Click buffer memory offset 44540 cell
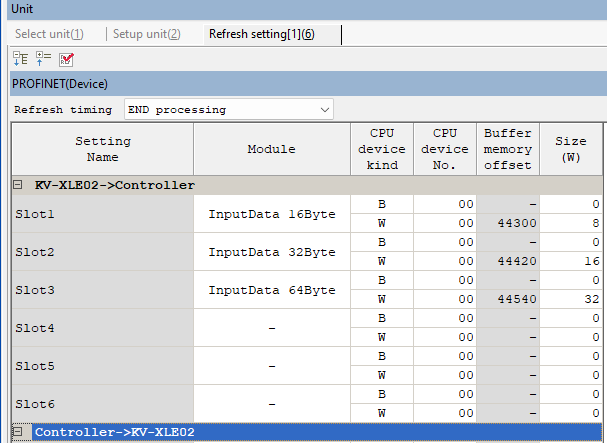The height and width of the screenshot is (443, 607). [x=508, y=299]
